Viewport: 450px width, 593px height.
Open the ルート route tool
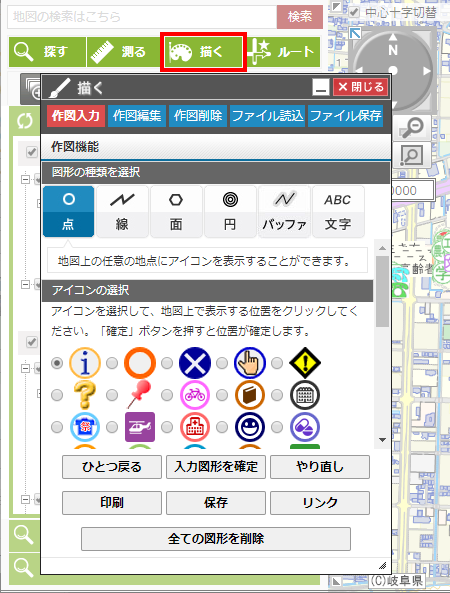(284, 51)
